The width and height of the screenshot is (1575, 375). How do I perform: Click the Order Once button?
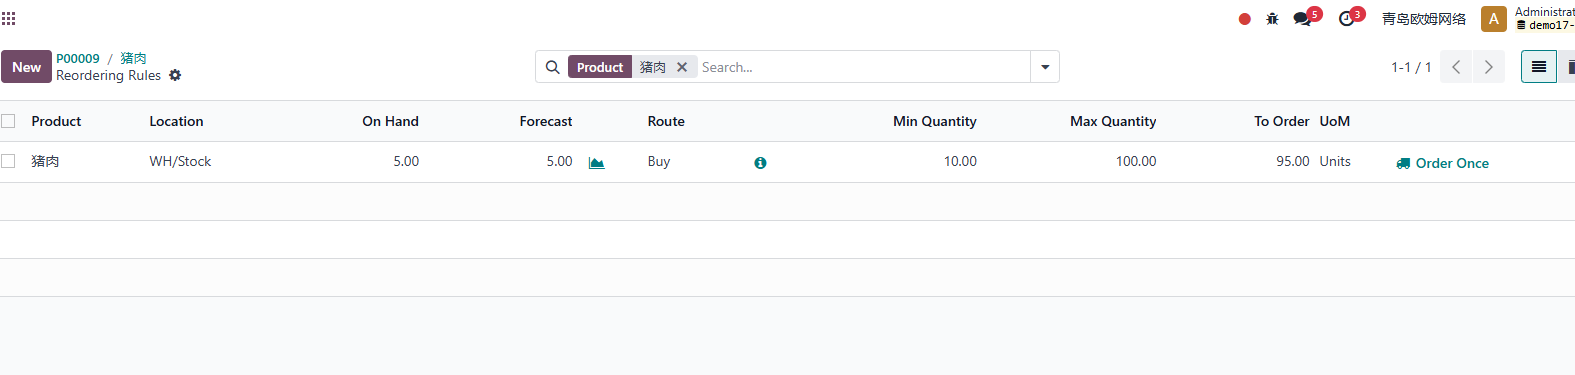(1443, 163)
